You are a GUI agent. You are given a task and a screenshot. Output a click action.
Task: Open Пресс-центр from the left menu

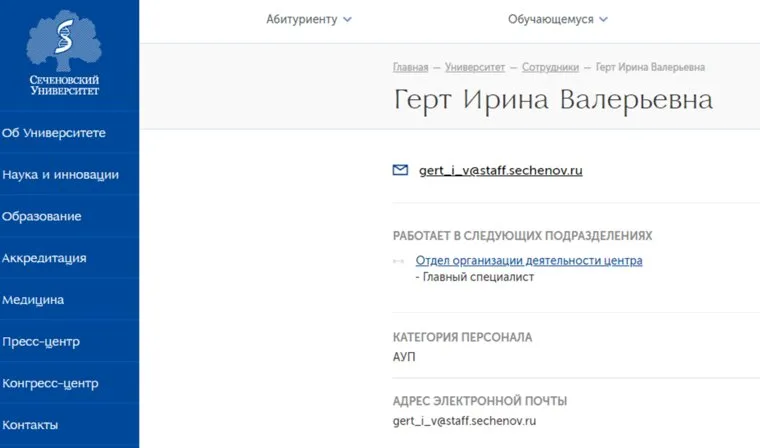point(41,342)
